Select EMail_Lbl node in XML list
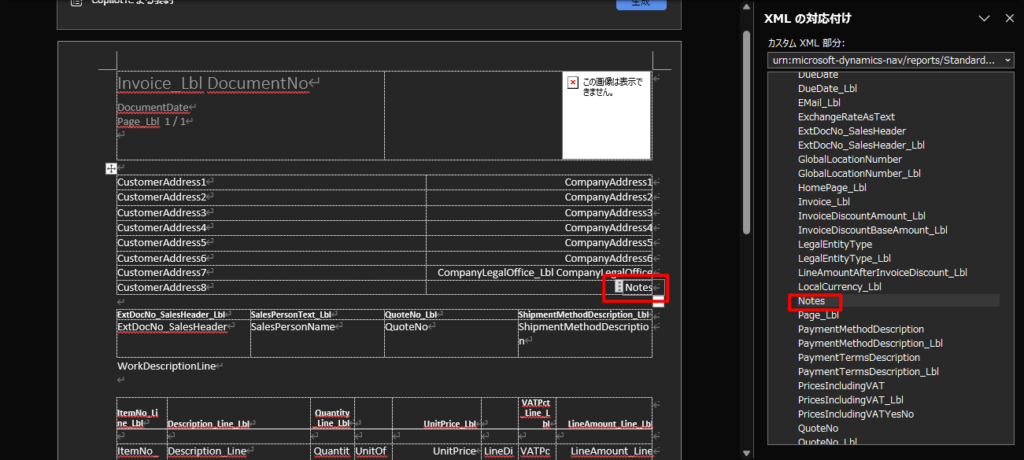Viewport: 1024px width, 460px height. coord(819,103)
